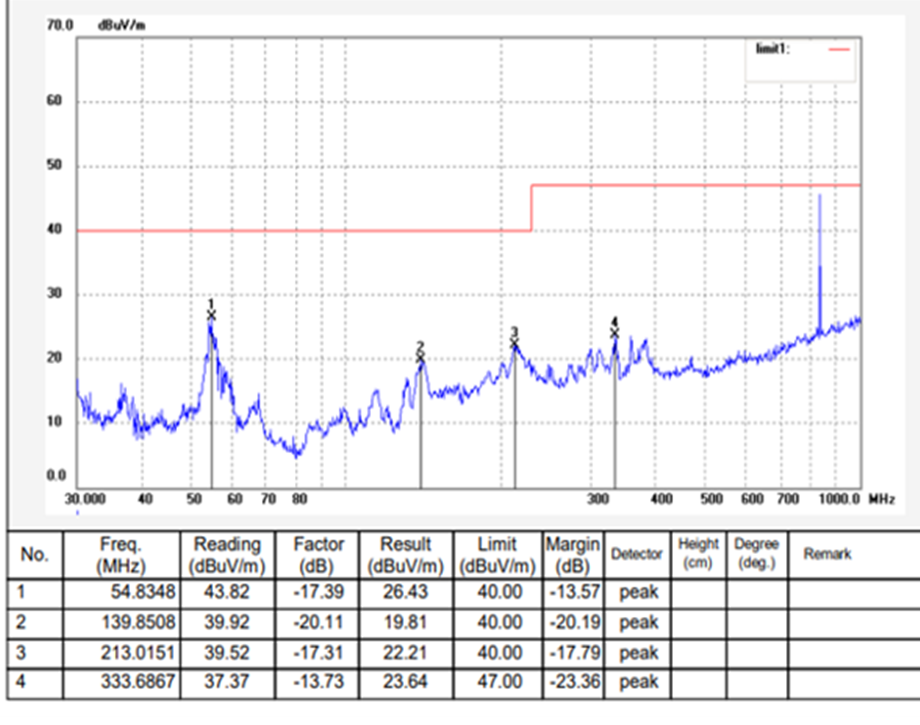Image resolution: width=920 pixels, height=725 pixels.
Task: Click margin value -17.79
Action: (x=574, y=653)
